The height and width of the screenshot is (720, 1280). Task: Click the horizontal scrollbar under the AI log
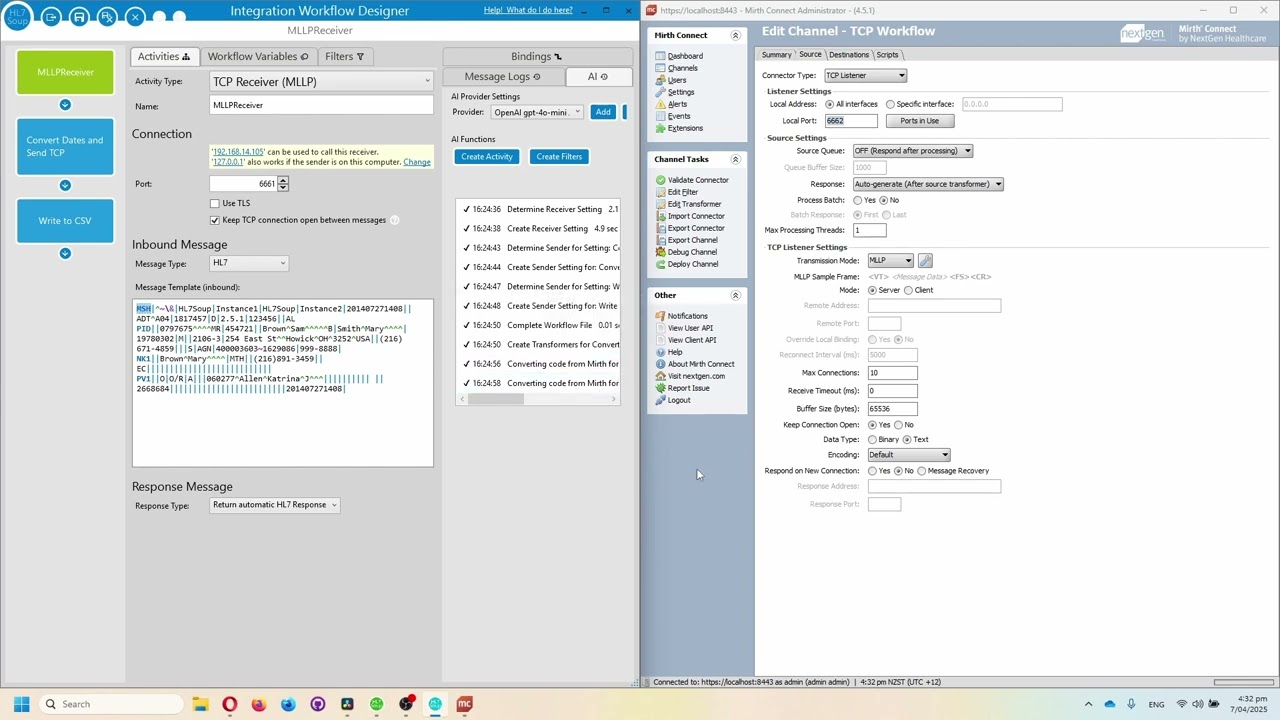pyautogui.click(x=537, y=399)
